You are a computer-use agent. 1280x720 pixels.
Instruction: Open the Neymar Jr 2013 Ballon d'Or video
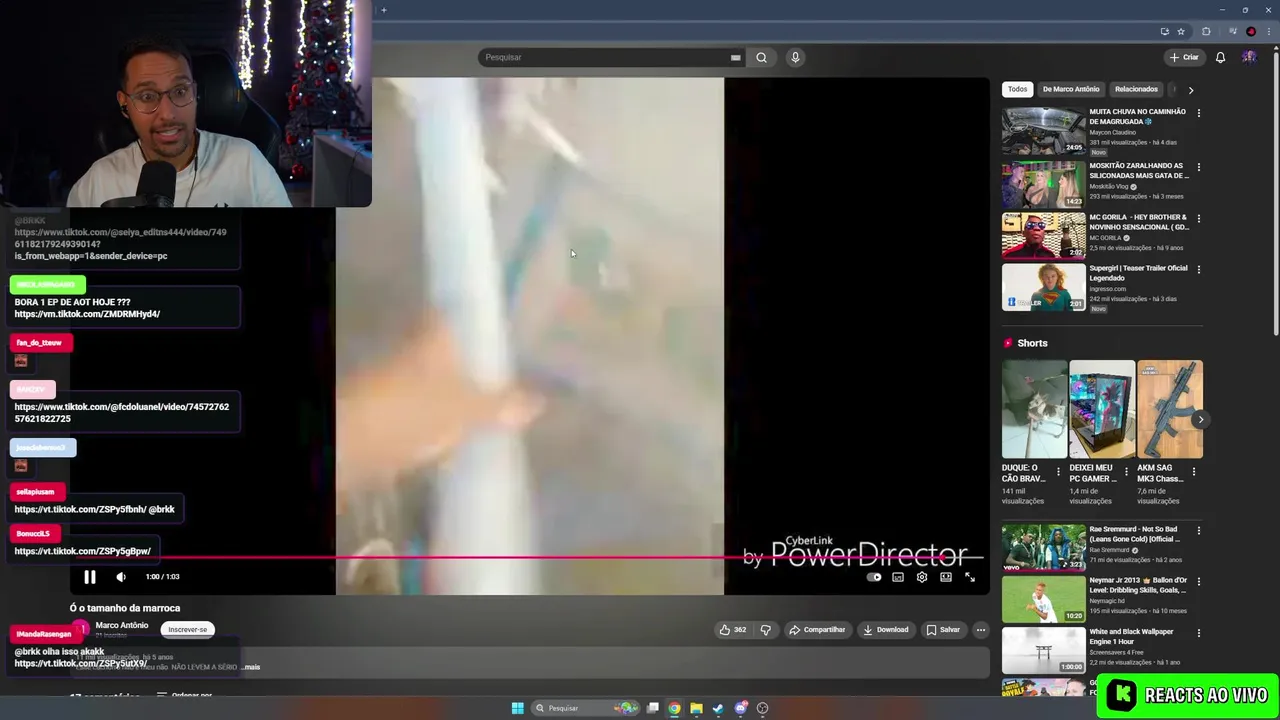(x=1043, y=599)
